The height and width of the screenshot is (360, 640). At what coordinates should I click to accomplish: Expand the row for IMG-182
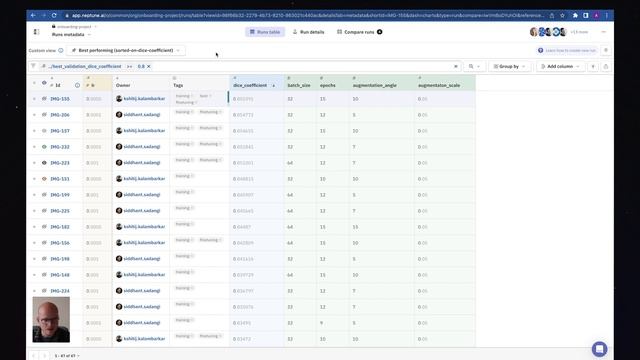pos(34,227)
